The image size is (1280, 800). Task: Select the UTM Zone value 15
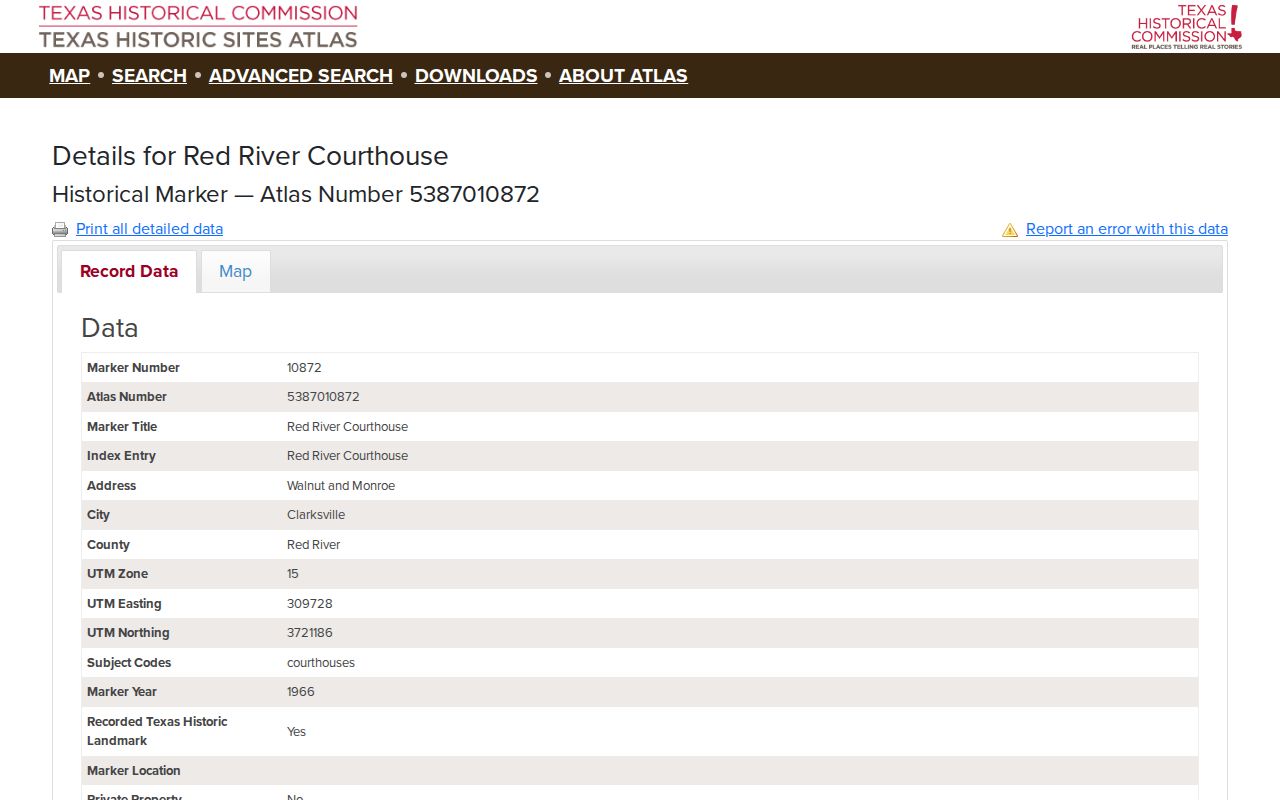point(293,574)
